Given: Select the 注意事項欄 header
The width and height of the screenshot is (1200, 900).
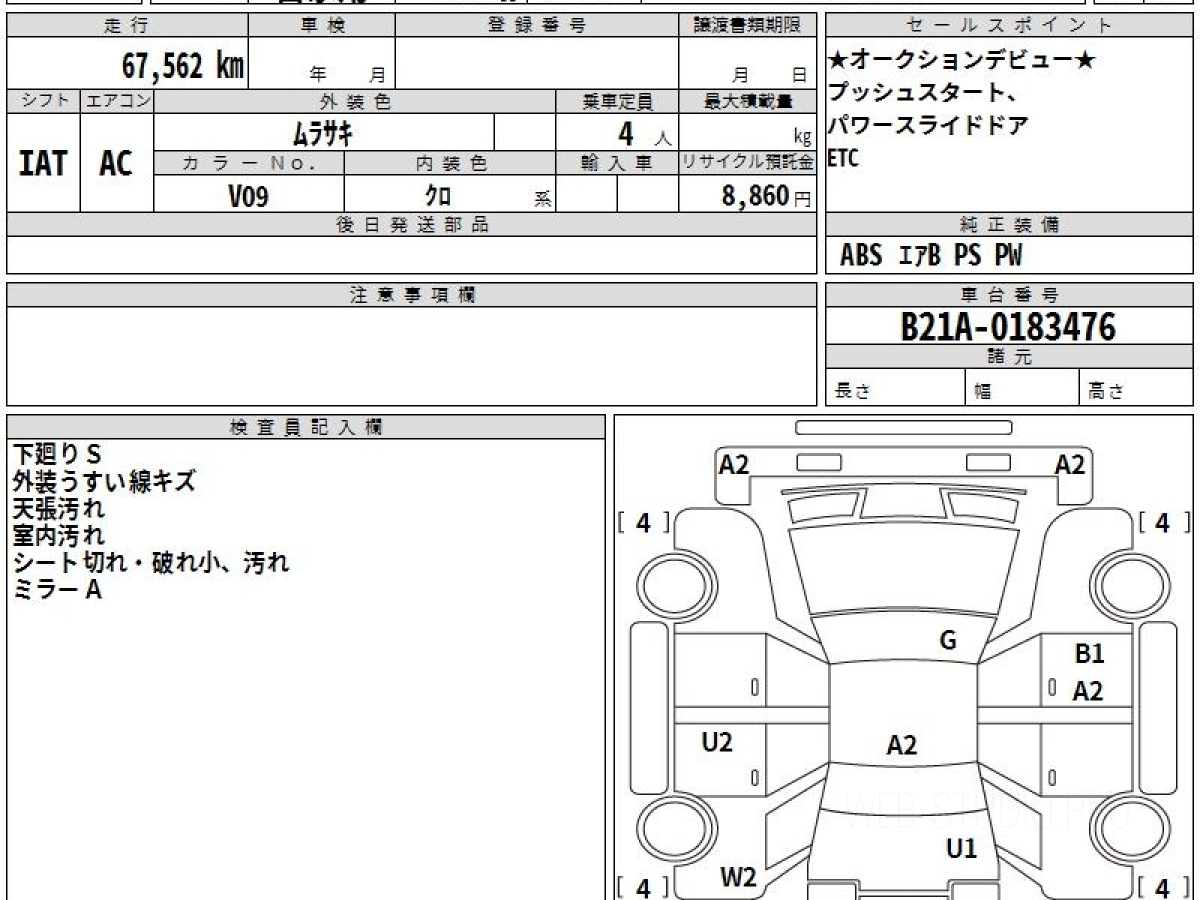Looking at the screenshot, I should click(412, 295).
